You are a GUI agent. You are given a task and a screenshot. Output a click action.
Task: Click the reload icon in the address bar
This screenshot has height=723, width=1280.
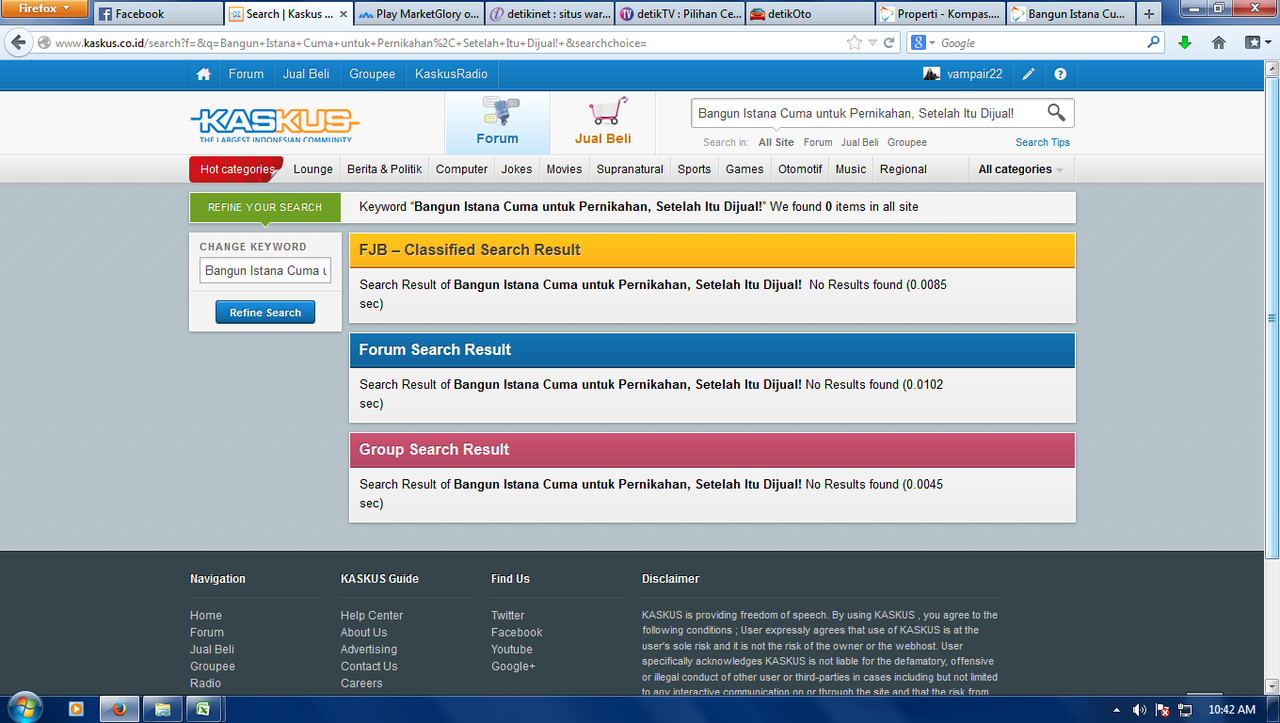[889, 43]
